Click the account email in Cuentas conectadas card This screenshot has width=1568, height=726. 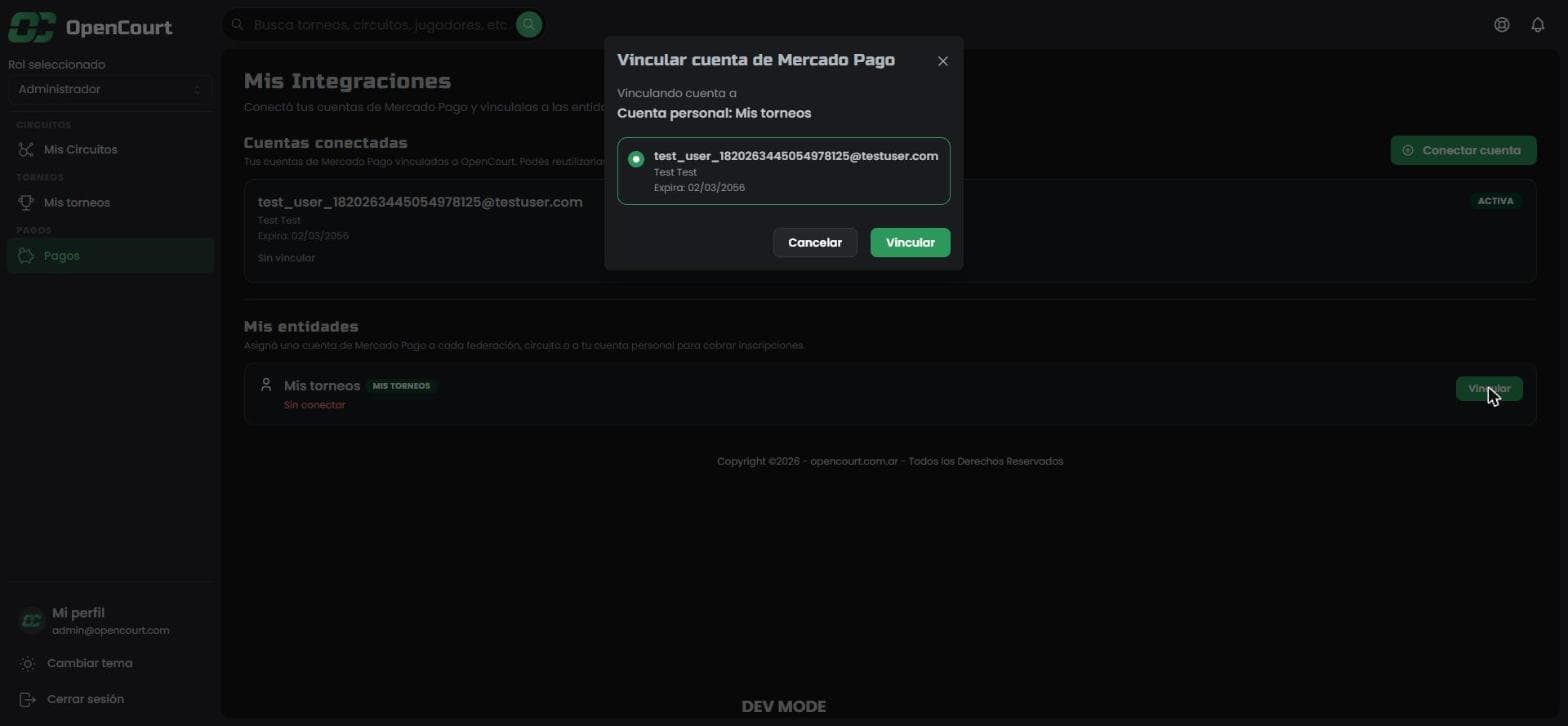(x=420, y=202)
